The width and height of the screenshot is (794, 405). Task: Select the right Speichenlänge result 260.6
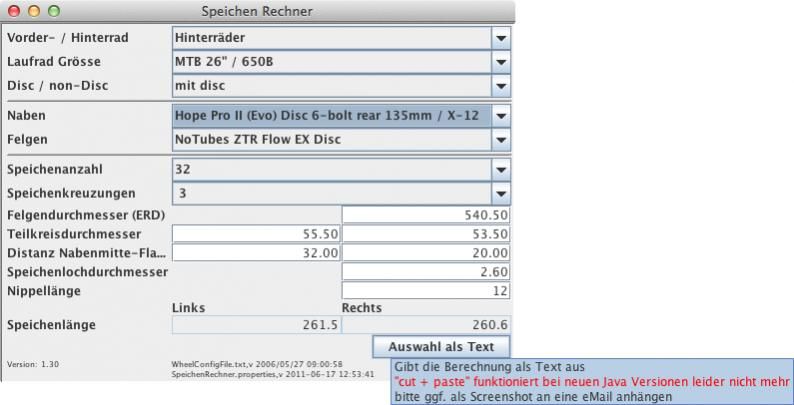[x=426, y=325]
